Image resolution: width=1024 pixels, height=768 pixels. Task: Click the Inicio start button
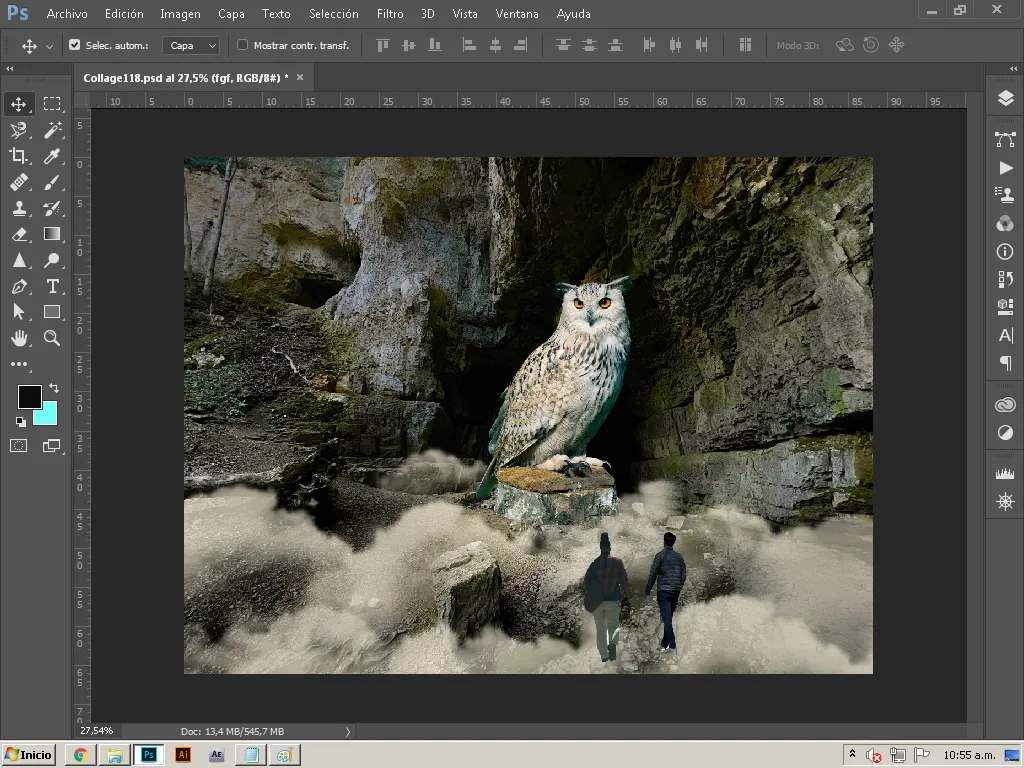click(29, 755)
